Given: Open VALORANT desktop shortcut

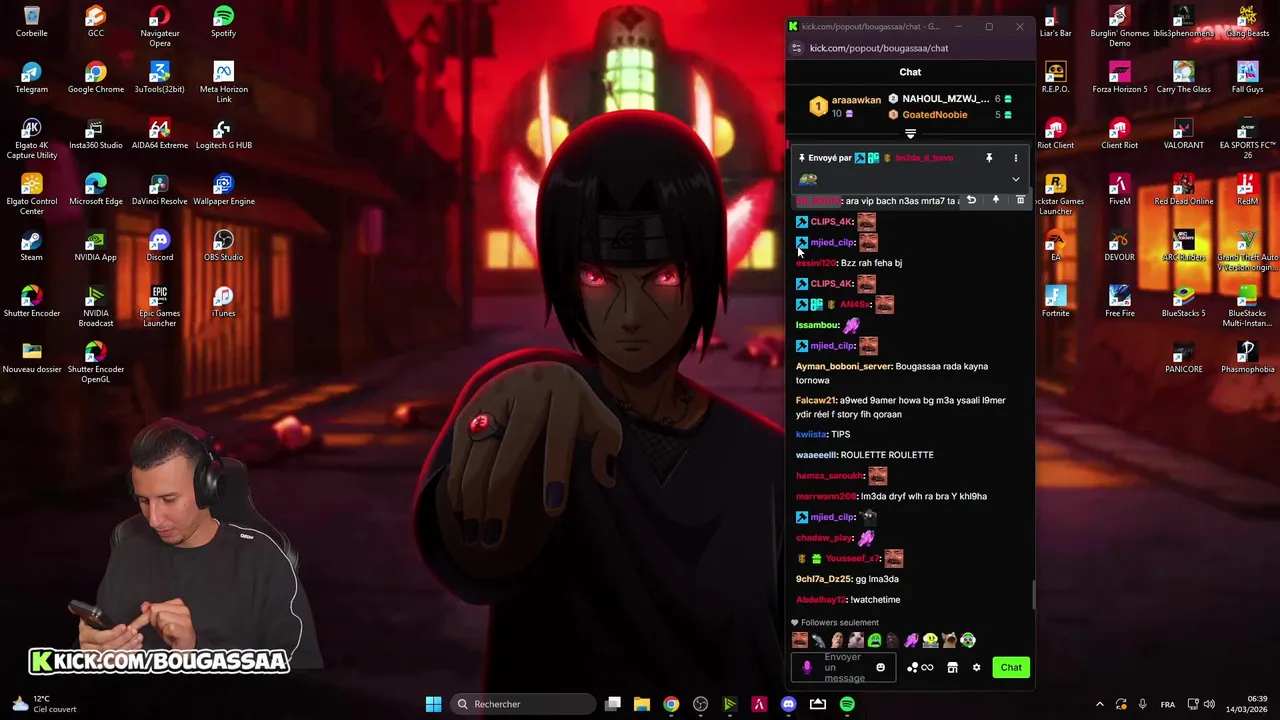Looking at the screenshot, I should [x=1184, y=134].
